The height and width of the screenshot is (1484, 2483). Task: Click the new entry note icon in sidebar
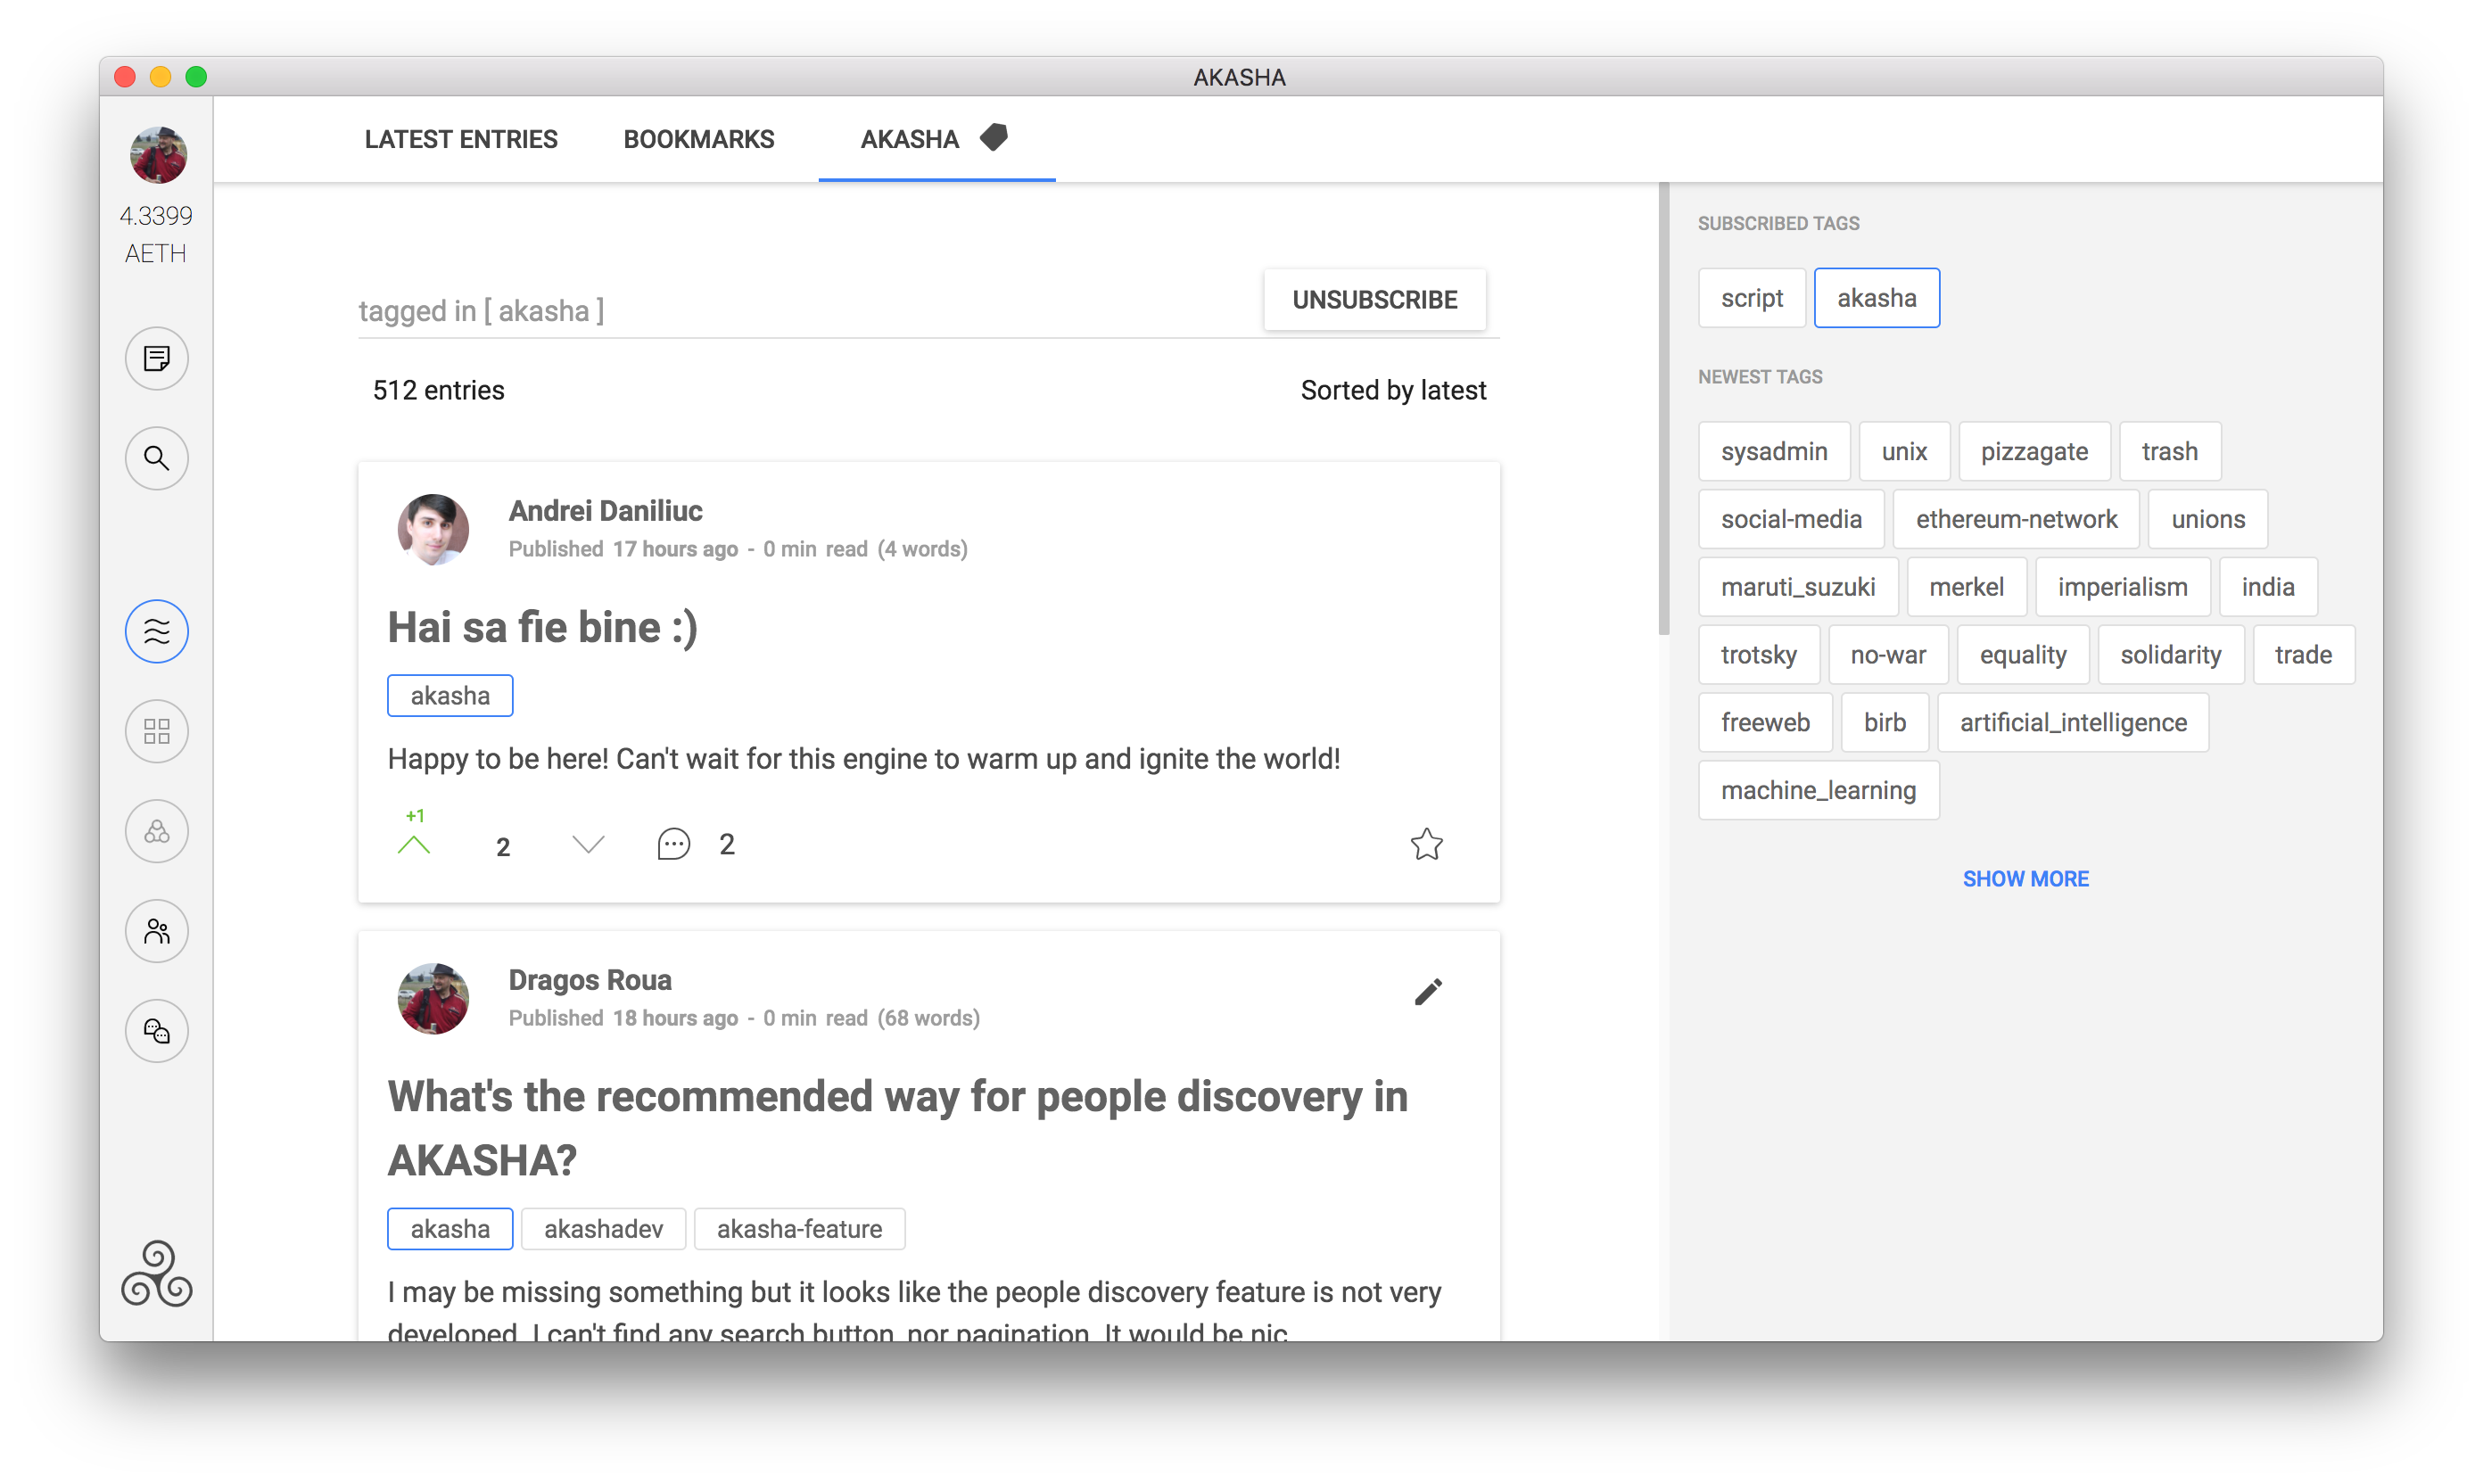tap(157, 358)
